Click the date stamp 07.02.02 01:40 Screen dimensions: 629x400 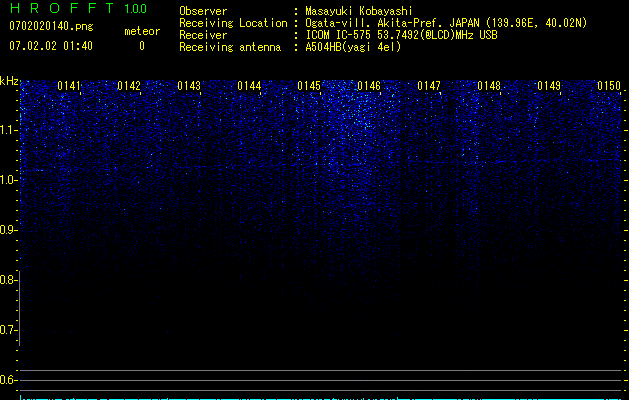tap(51, 46)
